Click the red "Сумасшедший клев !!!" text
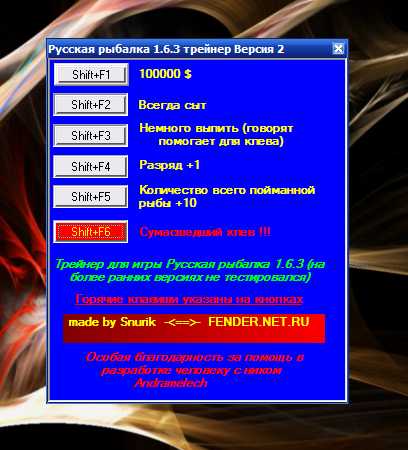The height and width of the screenshot is (450, 408). point(205,232)
